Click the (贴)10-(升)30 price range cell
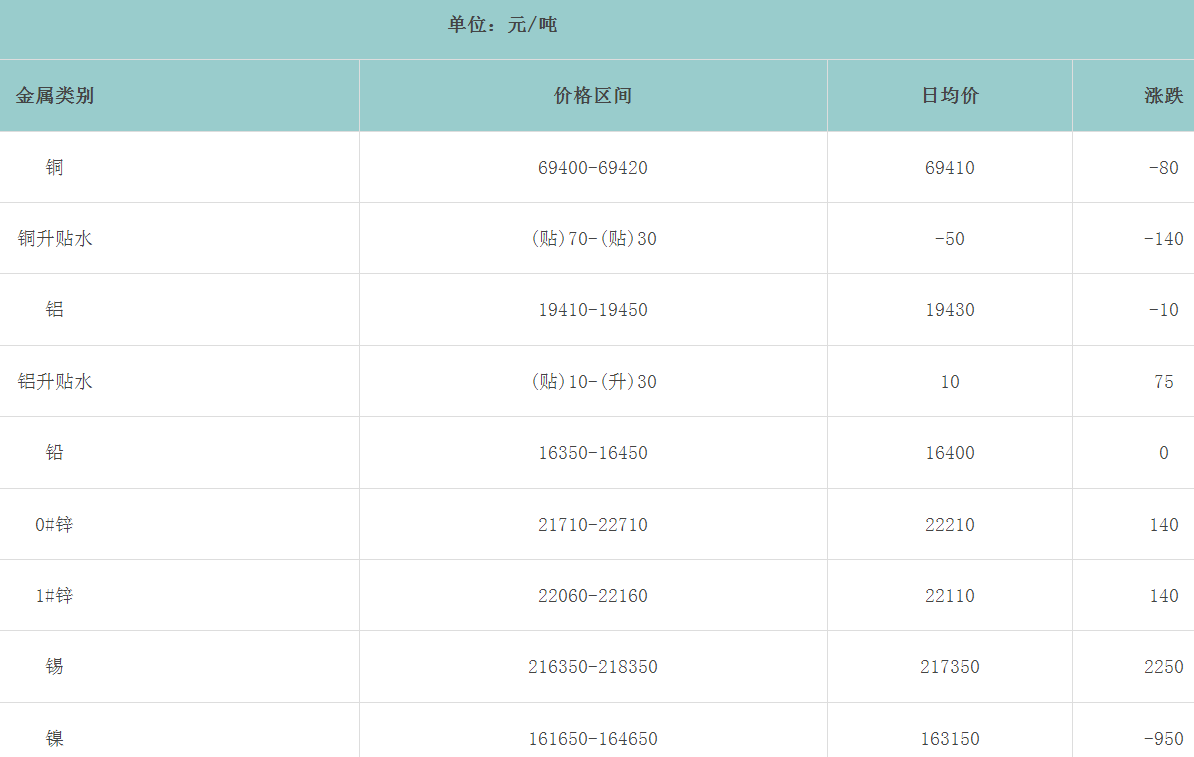 593,382
